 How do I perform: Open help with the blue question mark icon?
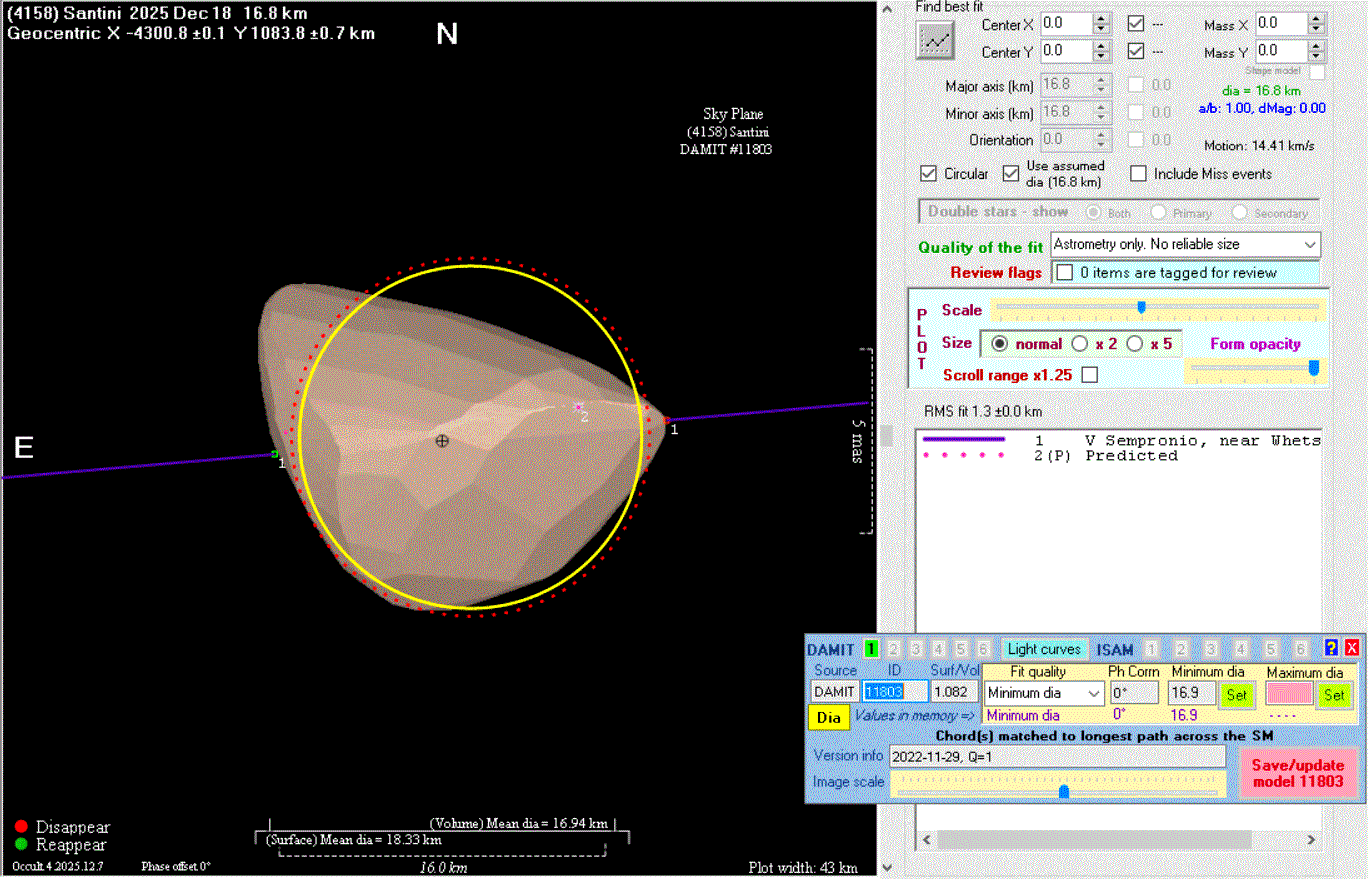tap(1331, 648)
